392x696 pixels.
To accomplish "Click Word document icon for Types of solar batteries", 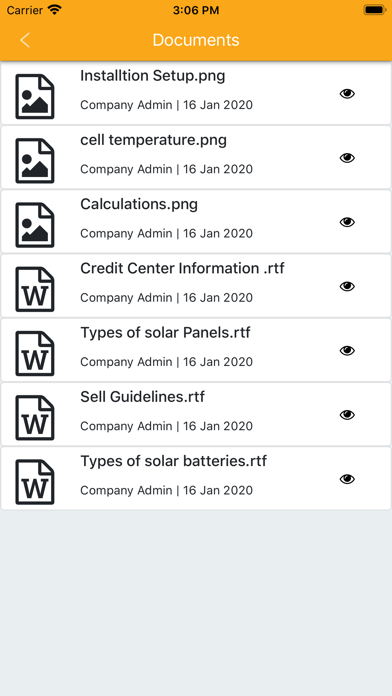I will (x=35, y=482).
